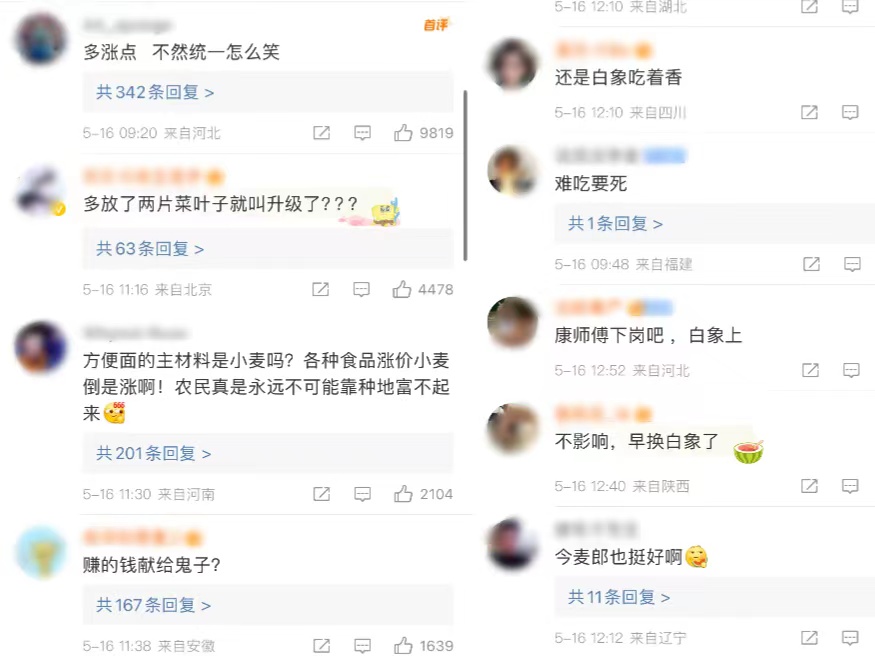Open 共11条回复 under 今麦郎 comment
875x656 pixels.
pos(619,597)
